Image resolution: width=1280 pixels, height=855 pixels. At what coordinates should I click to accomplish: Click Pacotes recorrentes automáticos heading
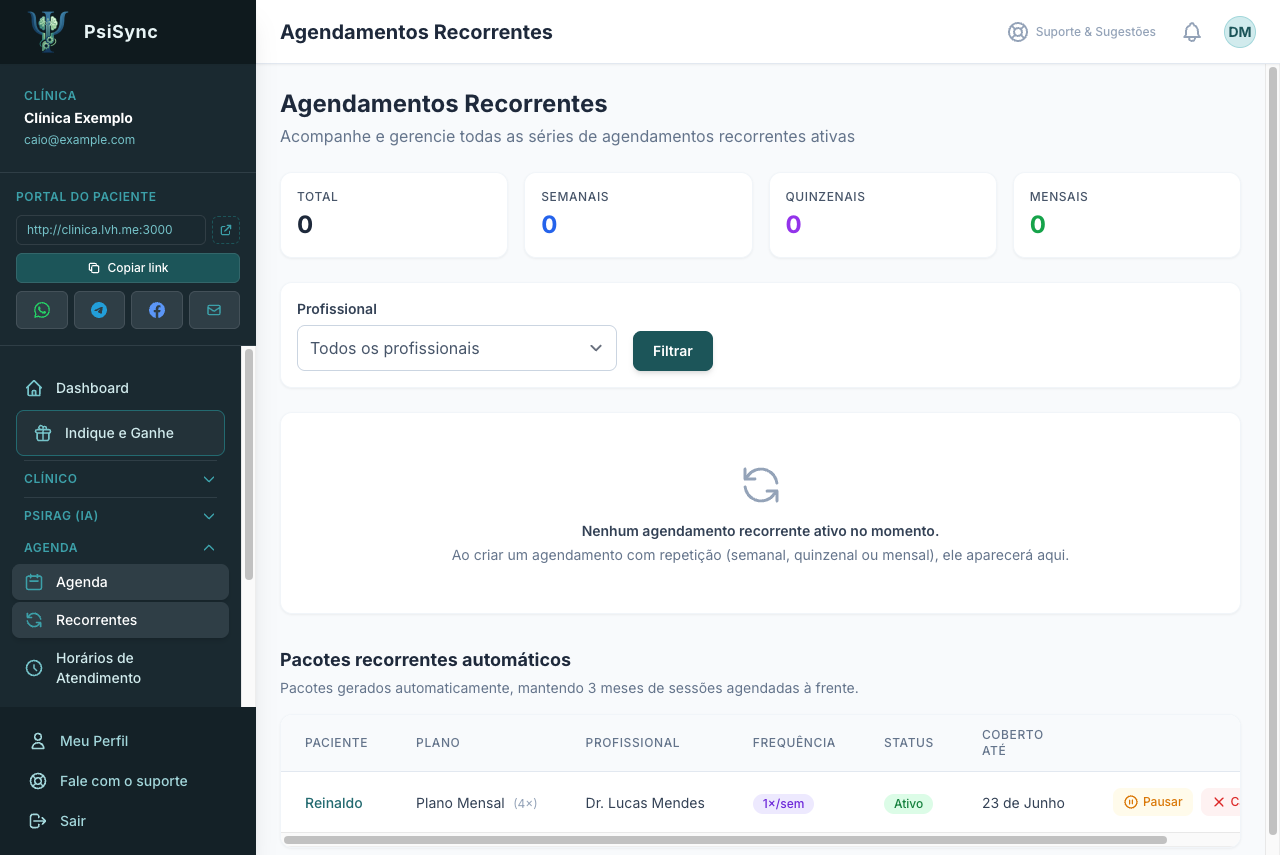425,660
